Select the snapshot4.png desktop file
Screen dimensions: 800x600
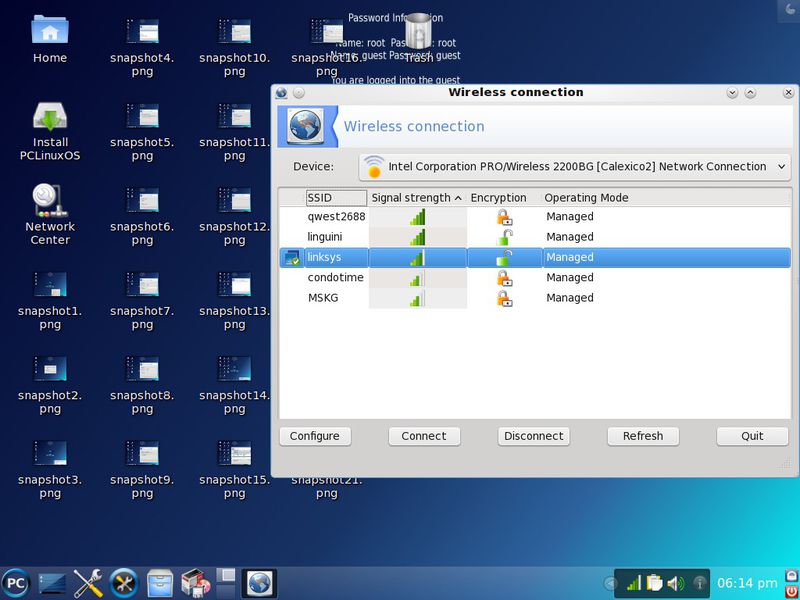click(142, 47)
